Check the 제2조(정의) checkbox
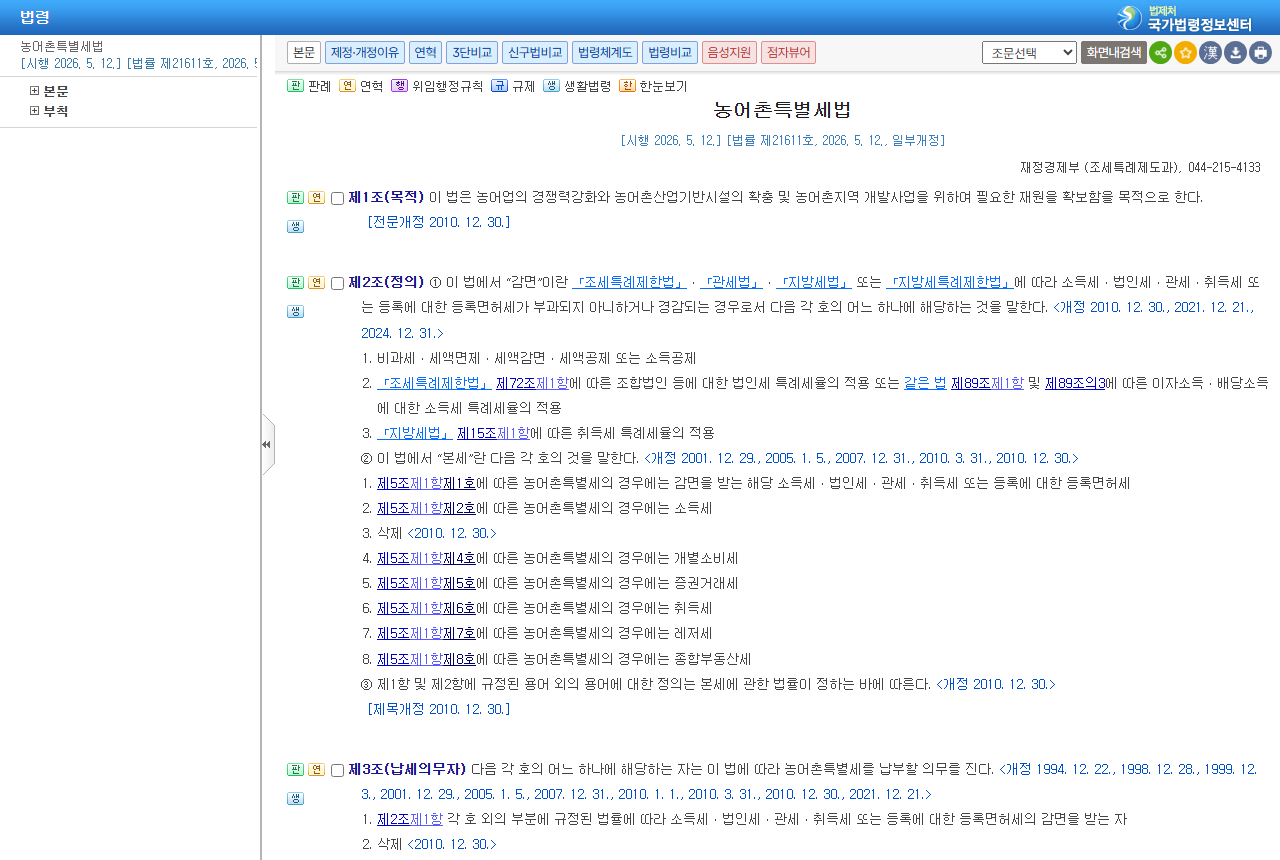Viewport: 1280px width, 860px height. pyautogui.click(x=337, y=283)
